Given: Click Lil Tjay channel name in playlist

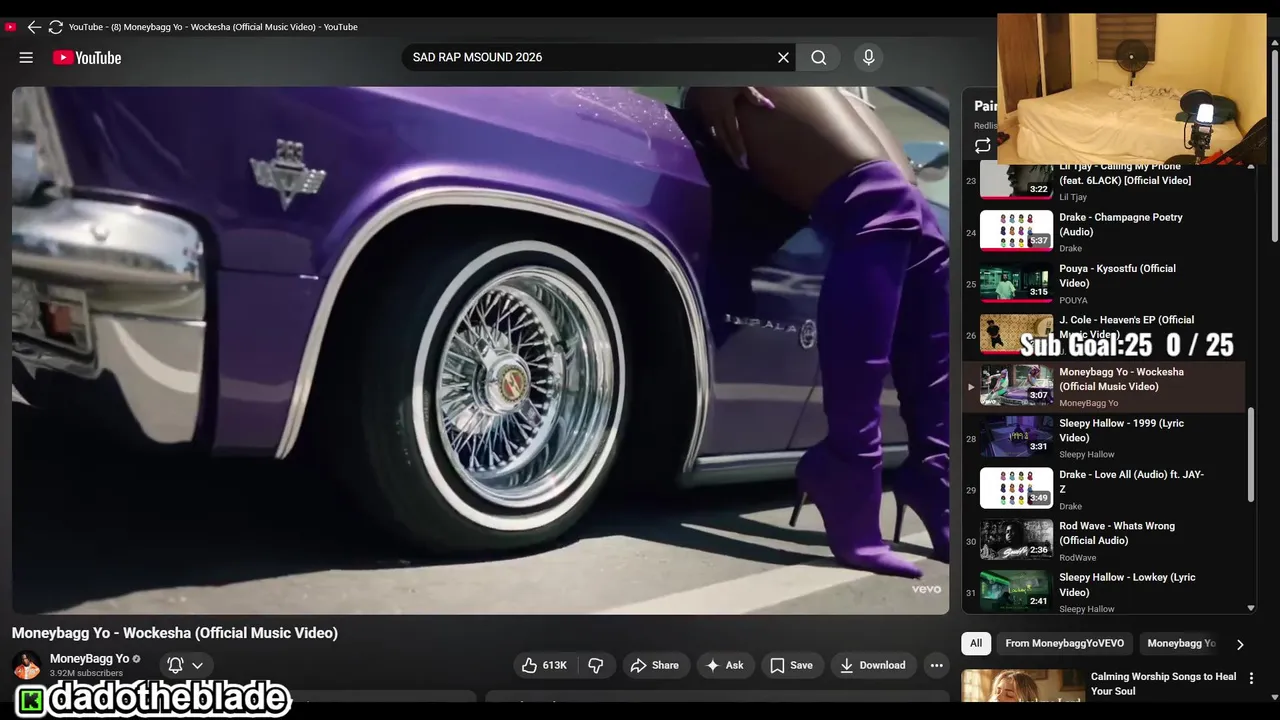Looking at the screenshot, I should coord(1073,197).
